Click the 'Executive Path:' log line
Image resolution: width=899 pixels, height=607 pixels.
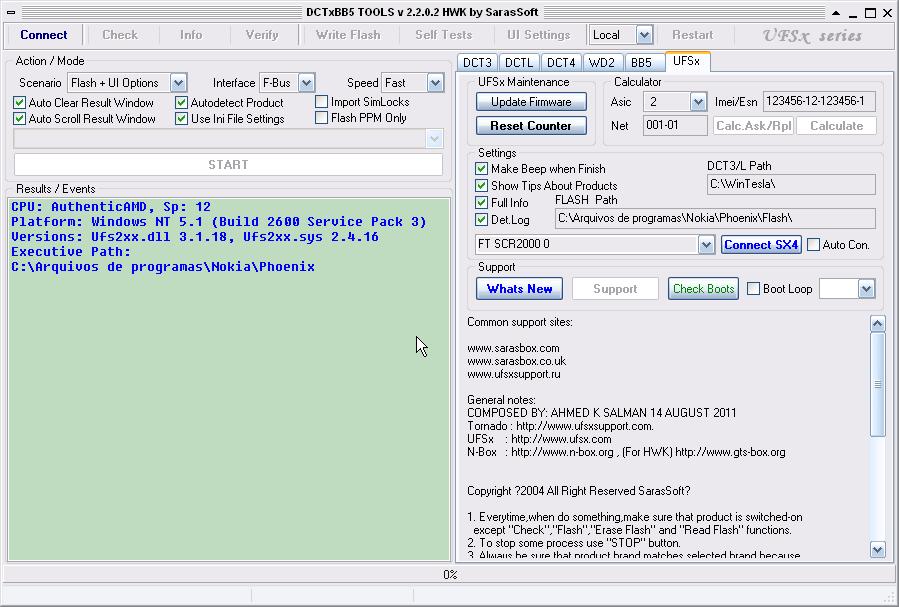pos(71,252)
